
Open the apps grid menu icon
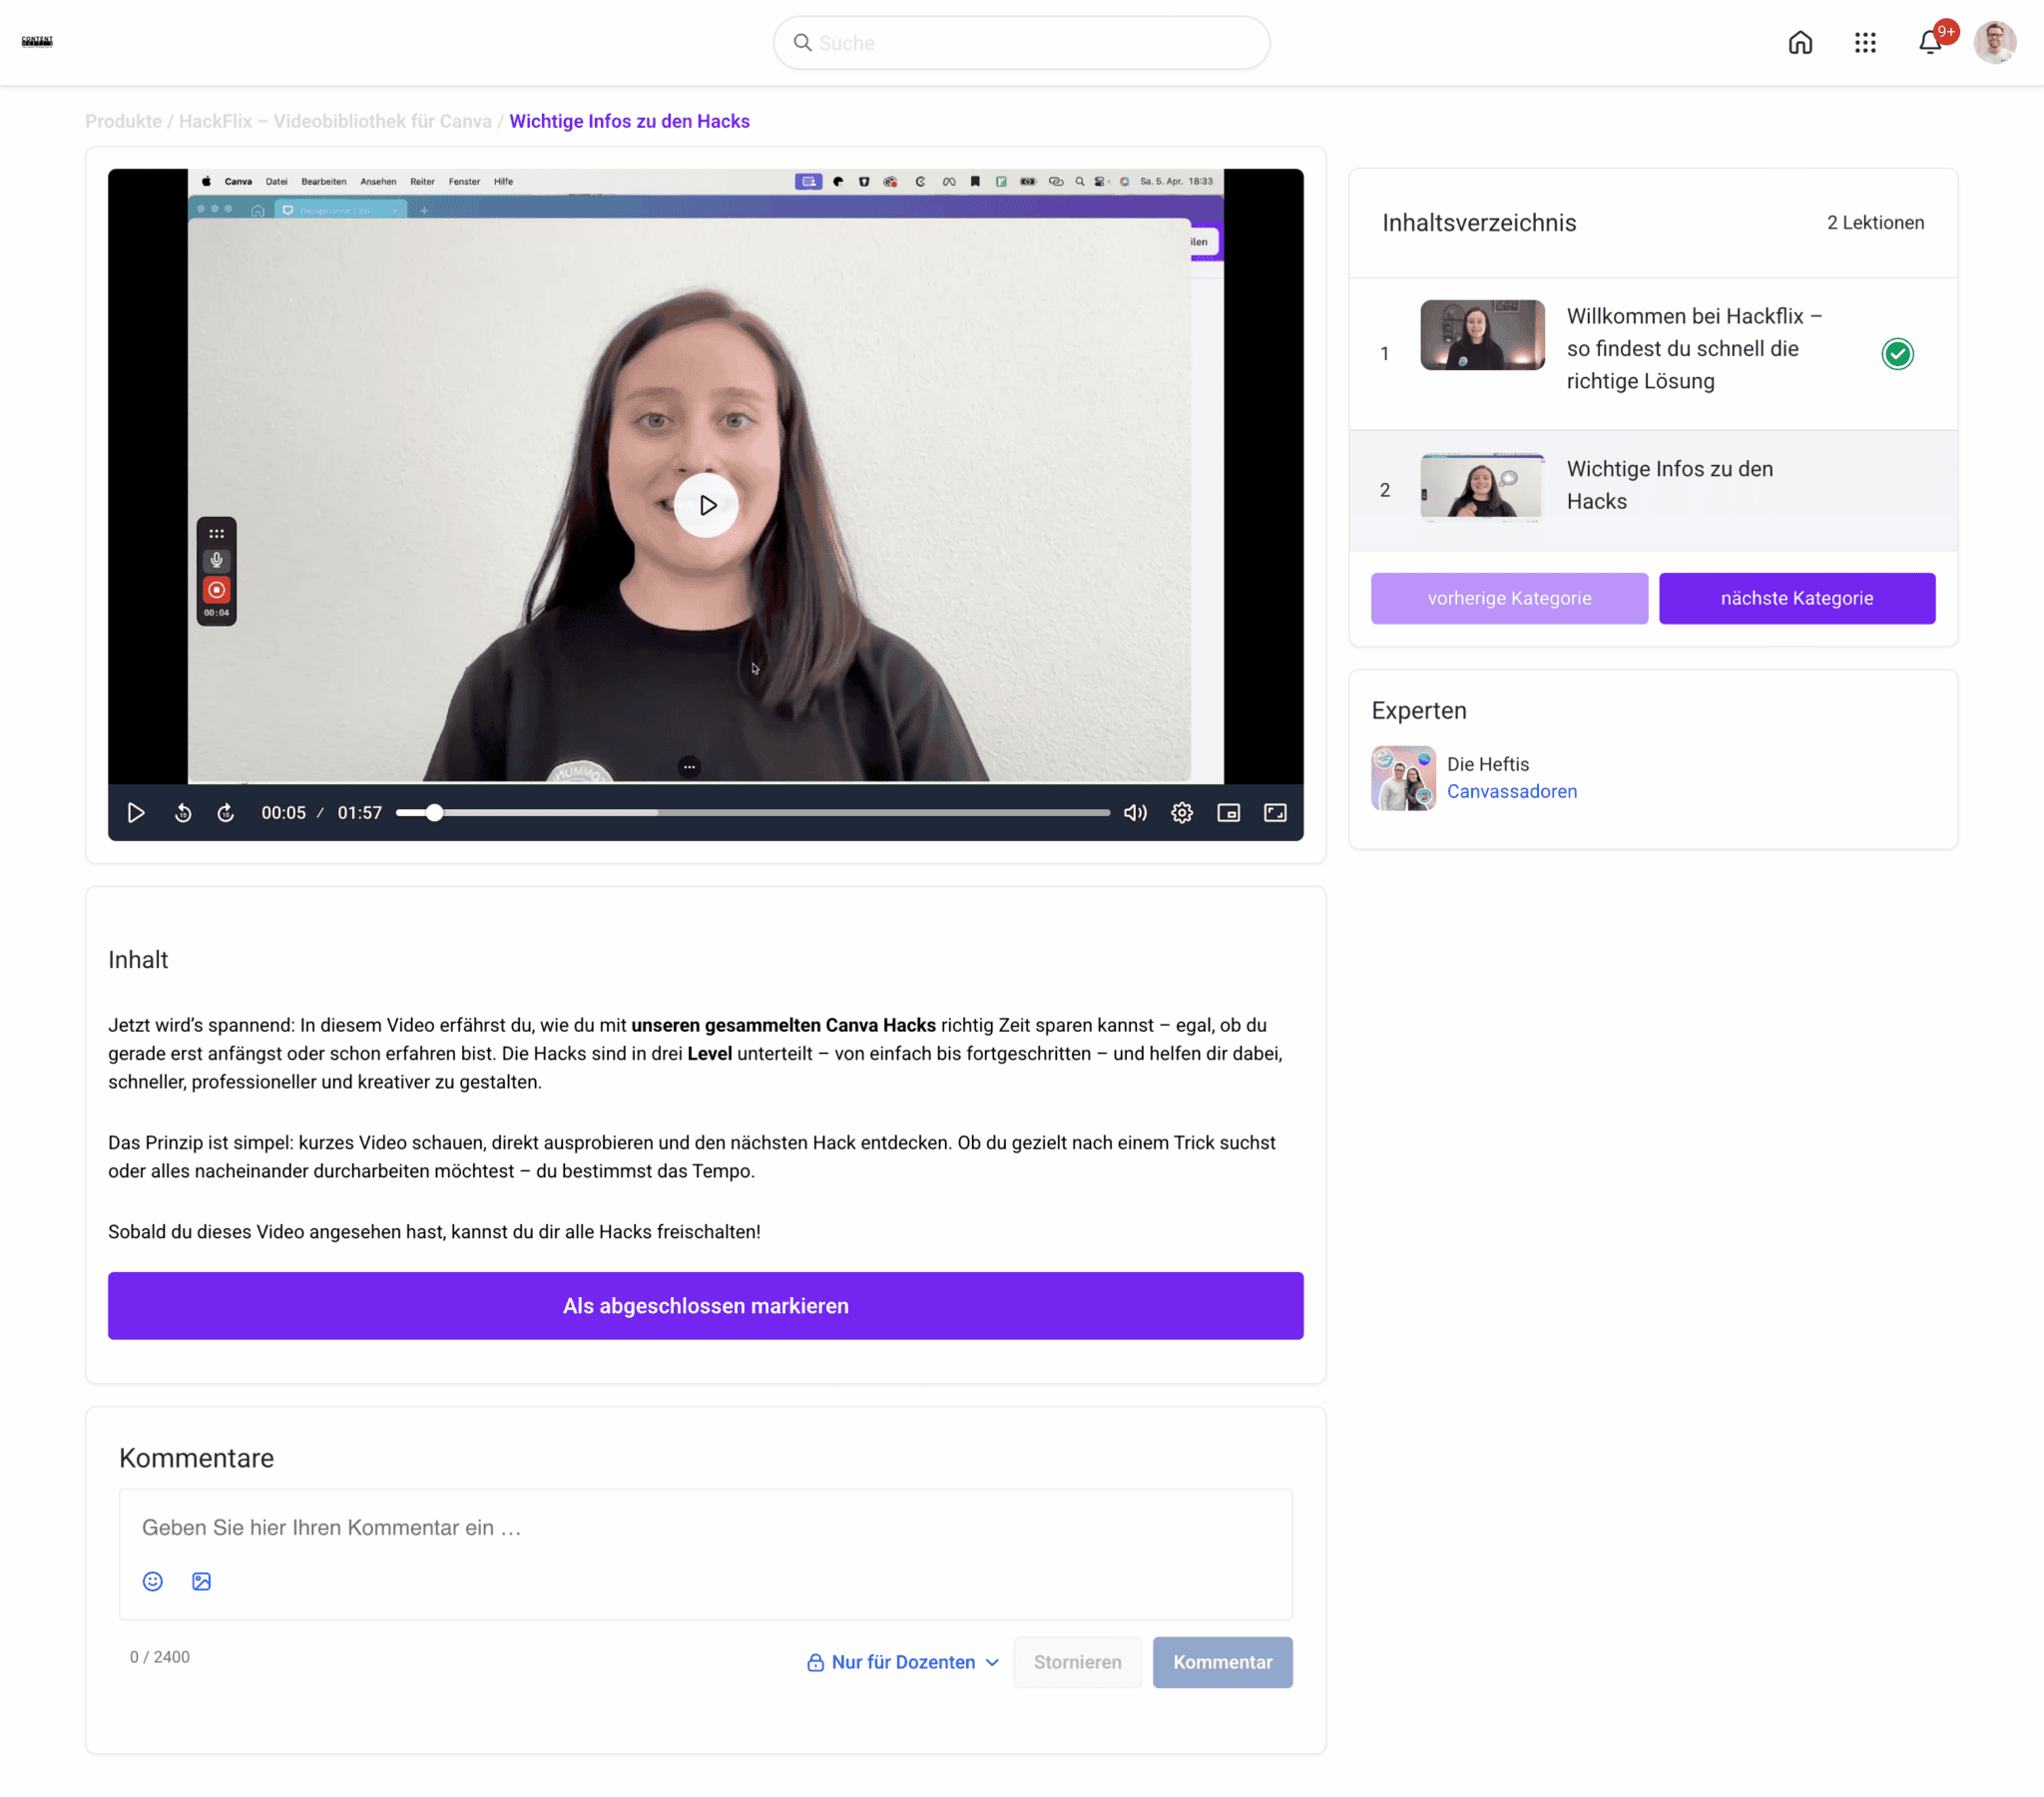(x=1865, y=42)
